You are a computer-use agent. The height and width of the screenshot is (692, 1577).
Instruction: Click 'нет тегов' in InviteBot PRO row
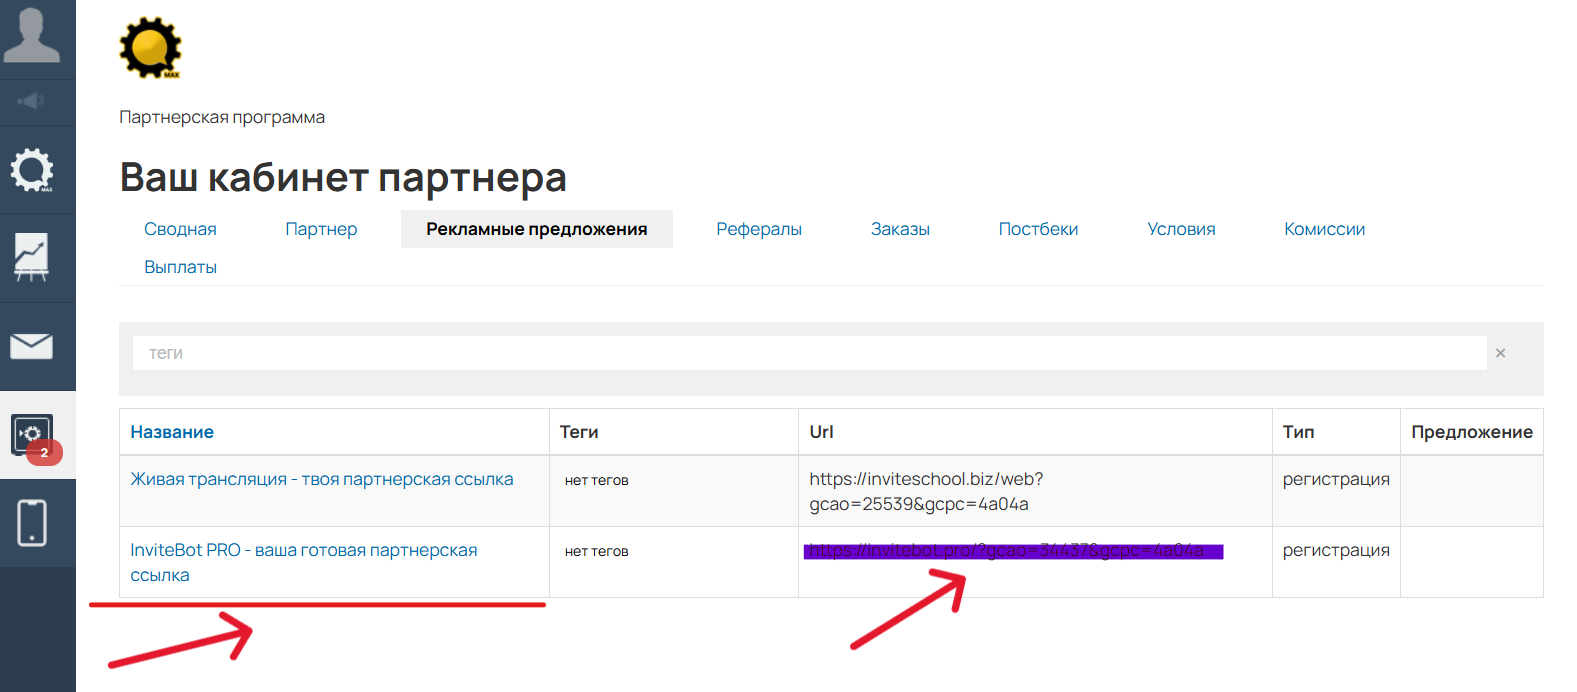pyautogui.click(x=597, y=551)
